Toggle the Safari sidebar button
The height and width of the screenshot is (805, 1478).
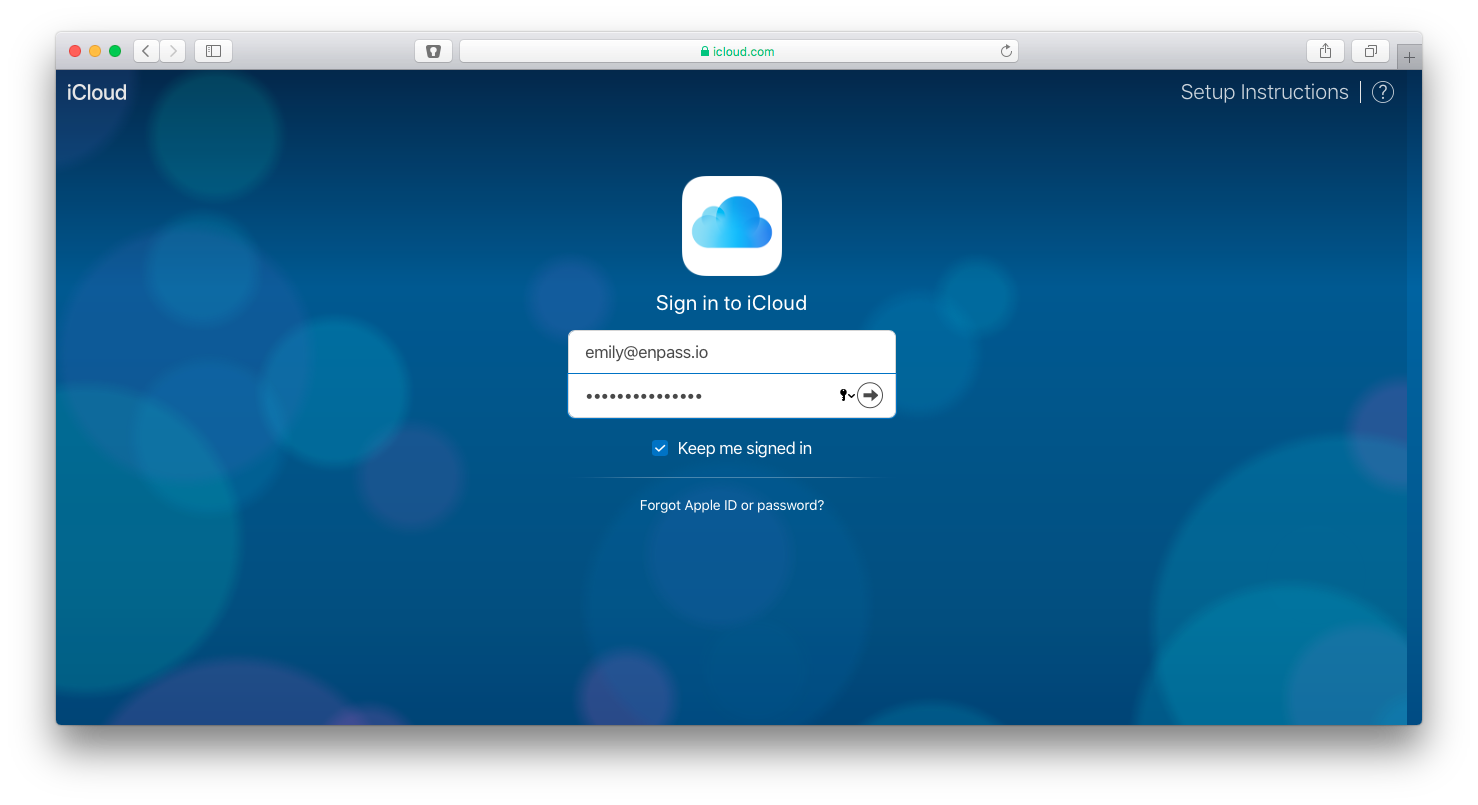(x=213, y=51)
